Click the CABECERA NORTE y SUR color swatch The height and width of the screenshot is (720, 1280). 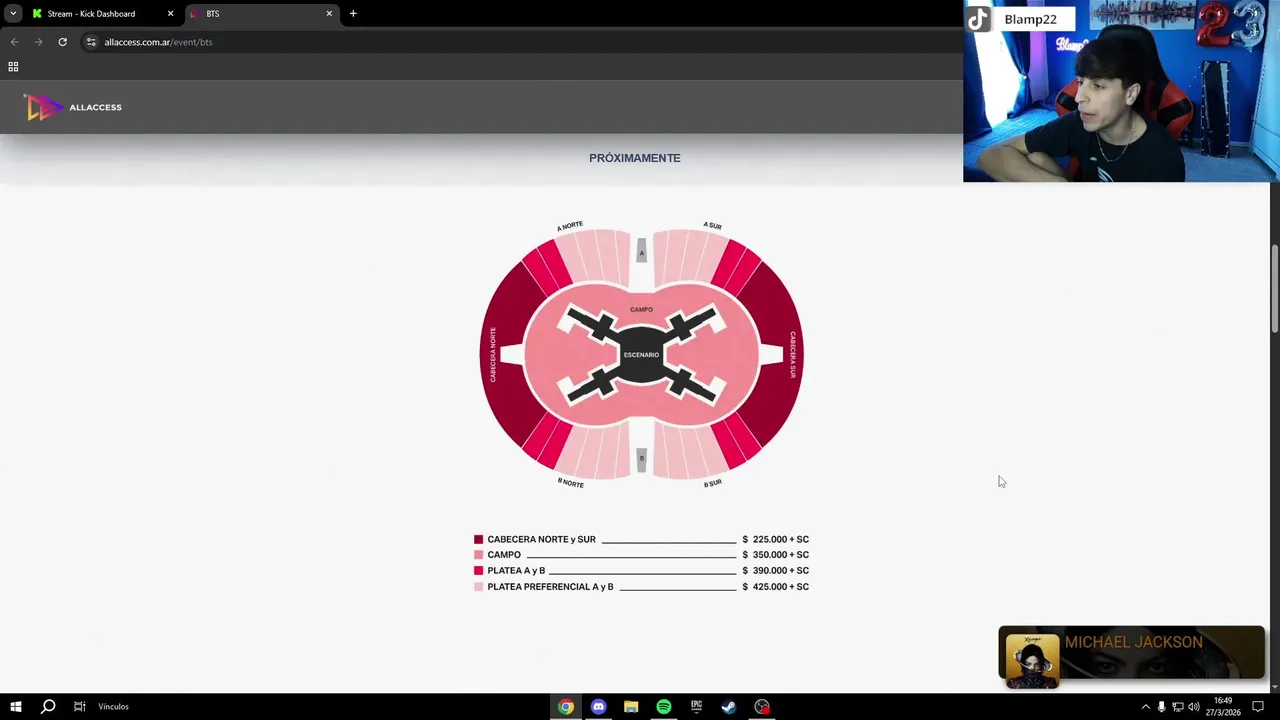pos(478,539)
